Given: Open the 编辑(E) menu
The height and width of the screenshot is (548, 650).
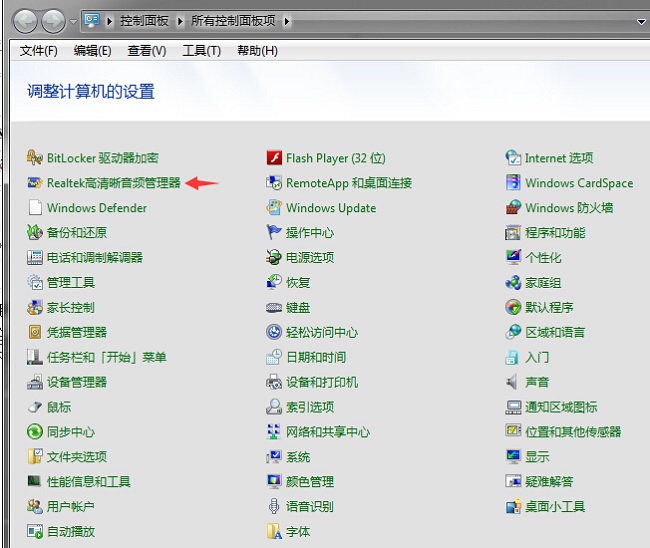Looking at the screenshot, I should tap(92, 51).
